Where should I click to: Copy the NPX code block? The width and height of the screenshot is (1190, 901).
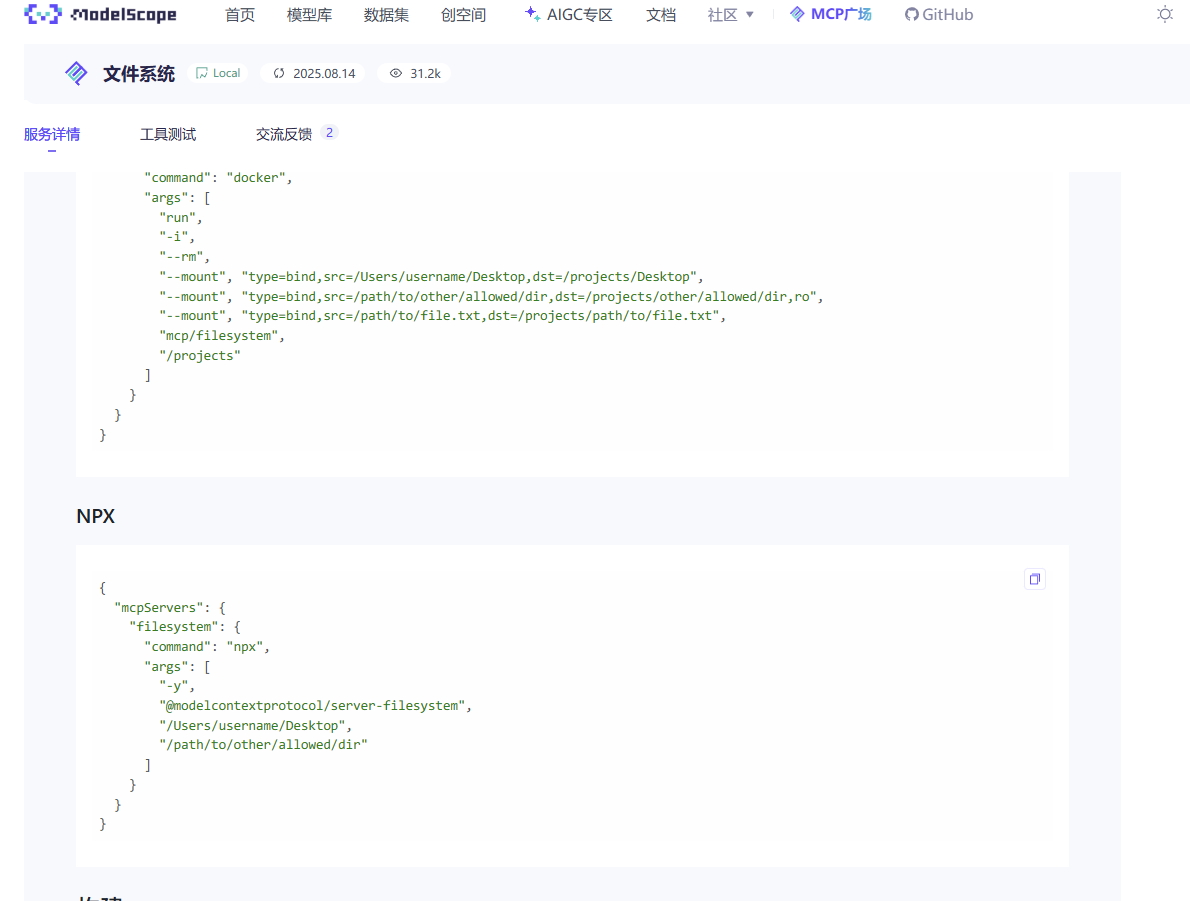coord(1034,579)
